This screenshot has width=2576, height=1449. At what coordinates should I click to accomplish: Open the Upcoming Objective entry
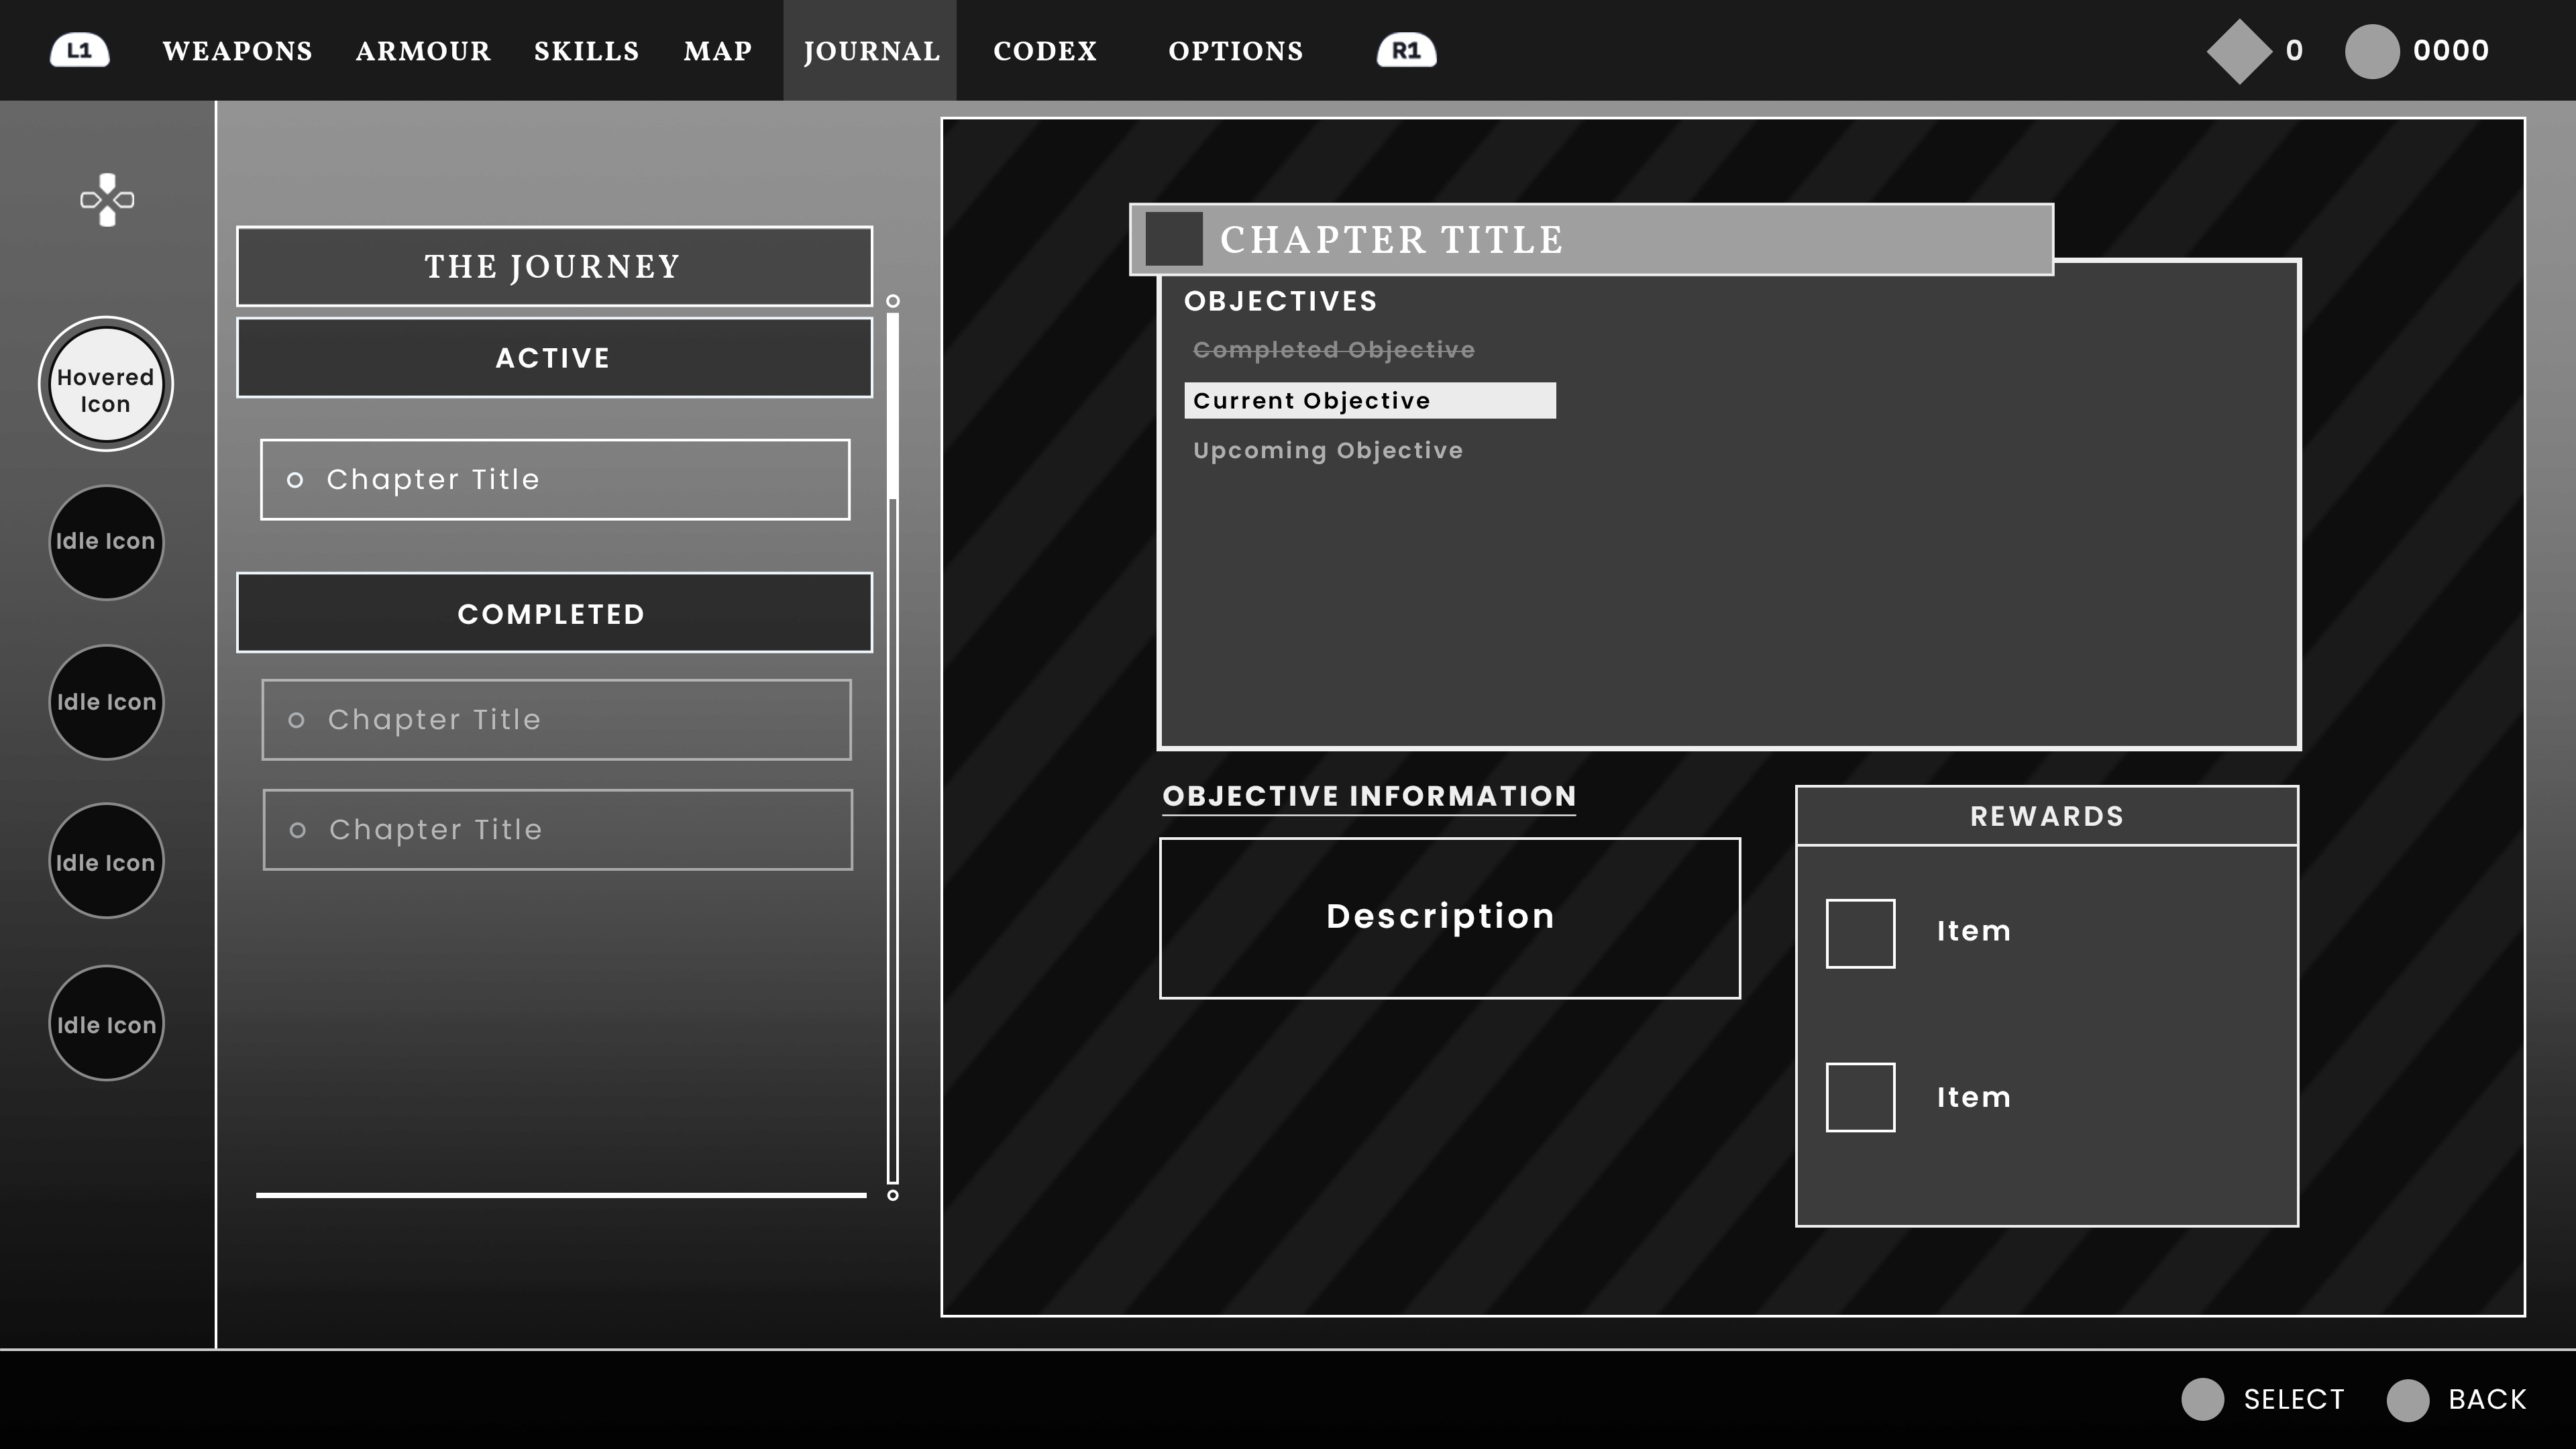click(x=1327, y=451)
